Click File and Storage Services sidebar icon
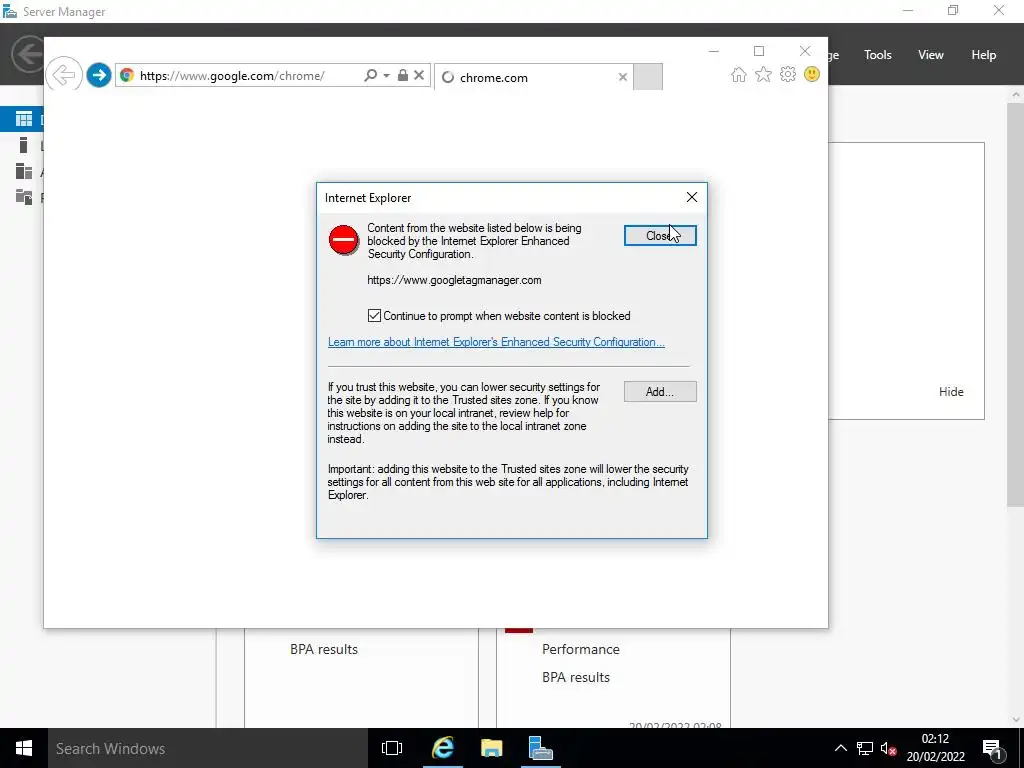This screenshot has width=1024, height=768. [24, 197]
